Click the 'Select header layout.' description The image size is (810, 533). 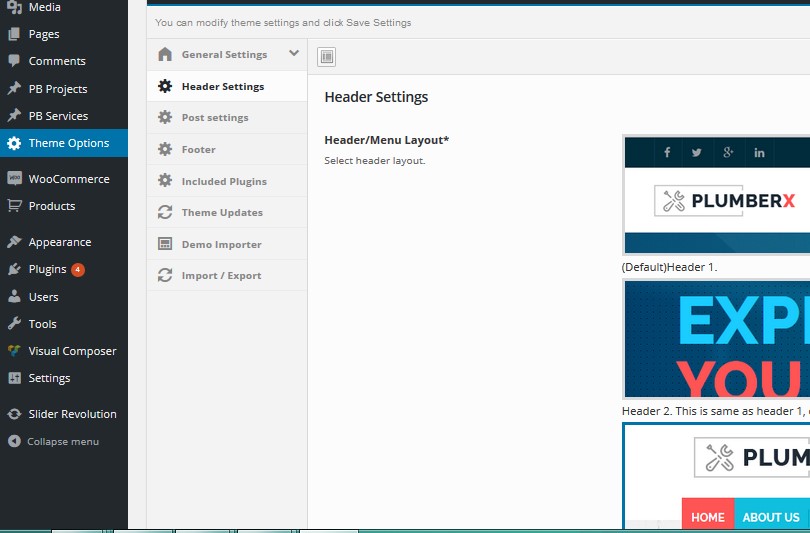point(375,161)
